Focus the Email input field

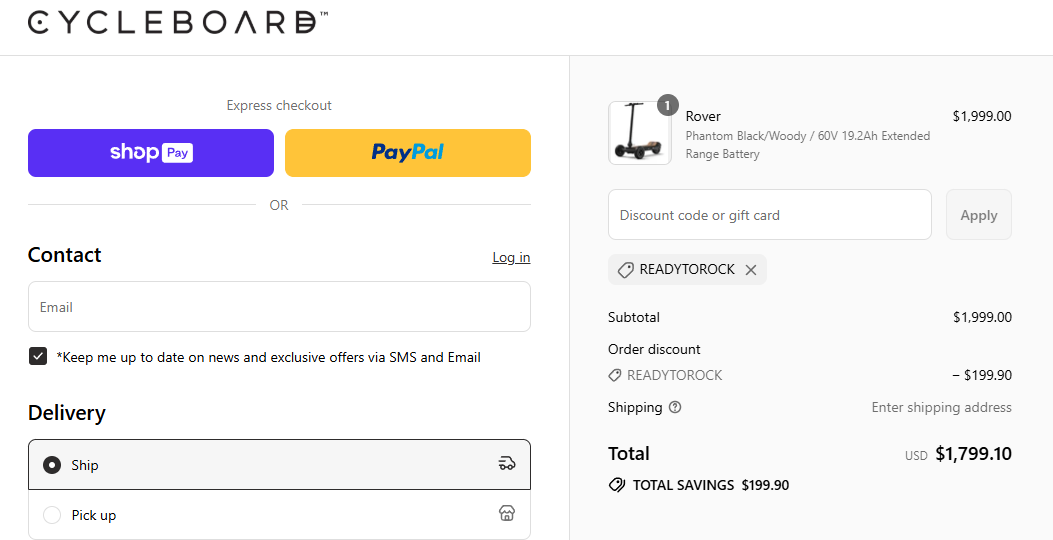279,307
